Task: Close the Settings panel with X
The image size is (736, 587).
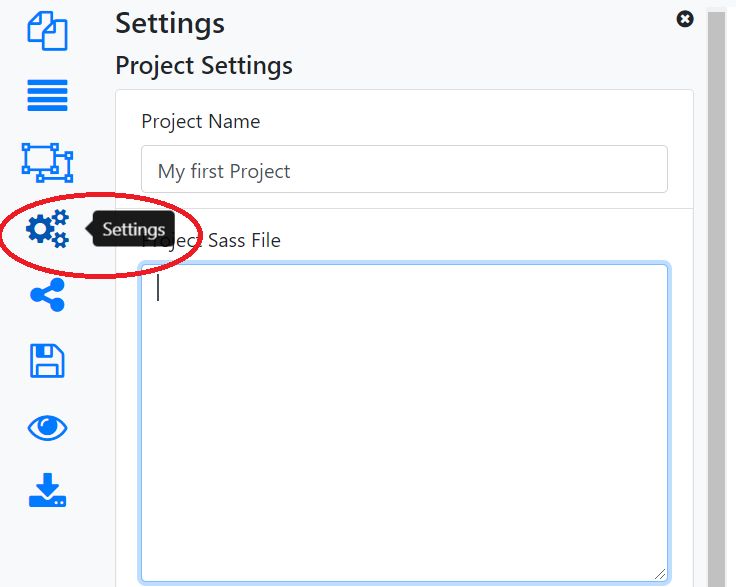Action: pos(685,19)
